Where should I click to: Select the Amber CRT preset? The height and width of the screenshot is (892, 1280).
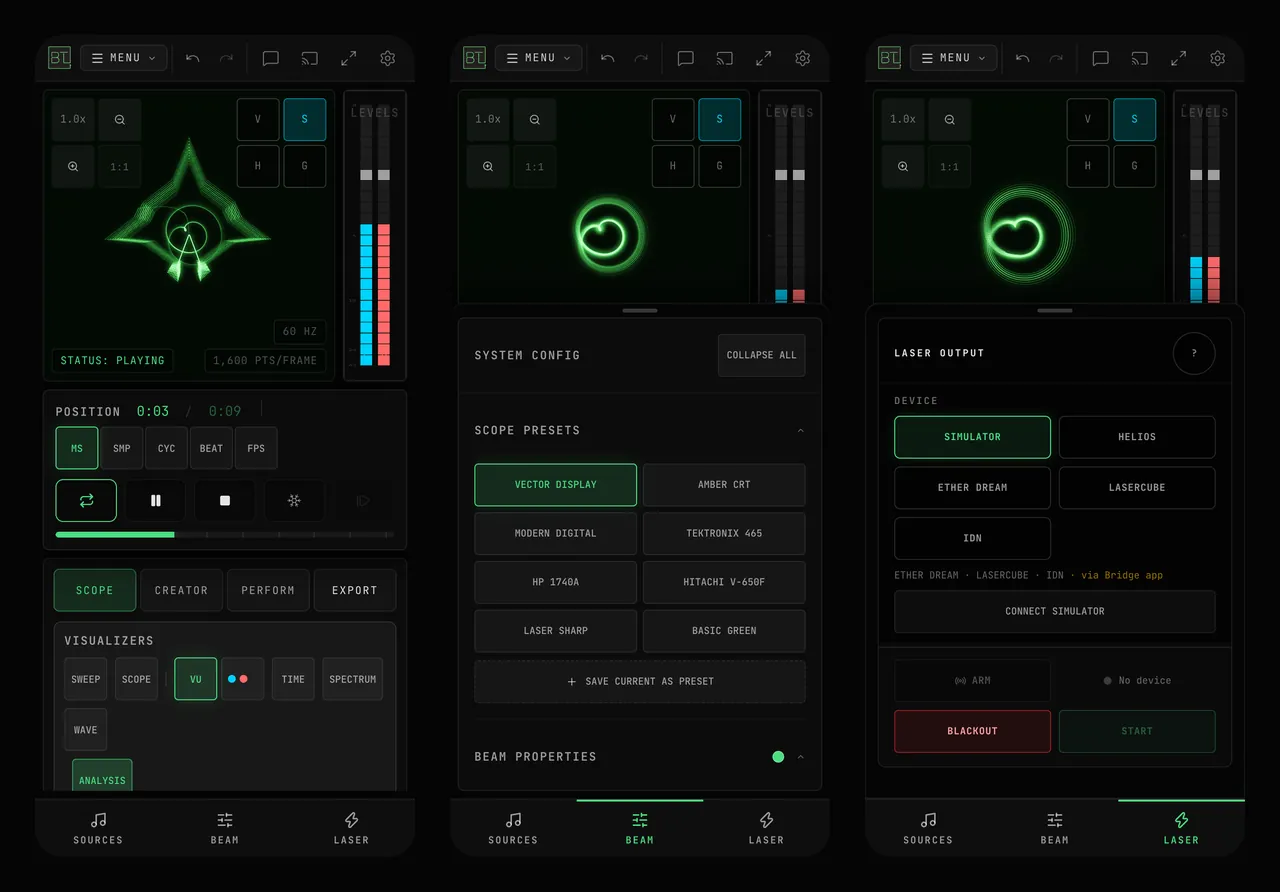(x=724, y=484)
